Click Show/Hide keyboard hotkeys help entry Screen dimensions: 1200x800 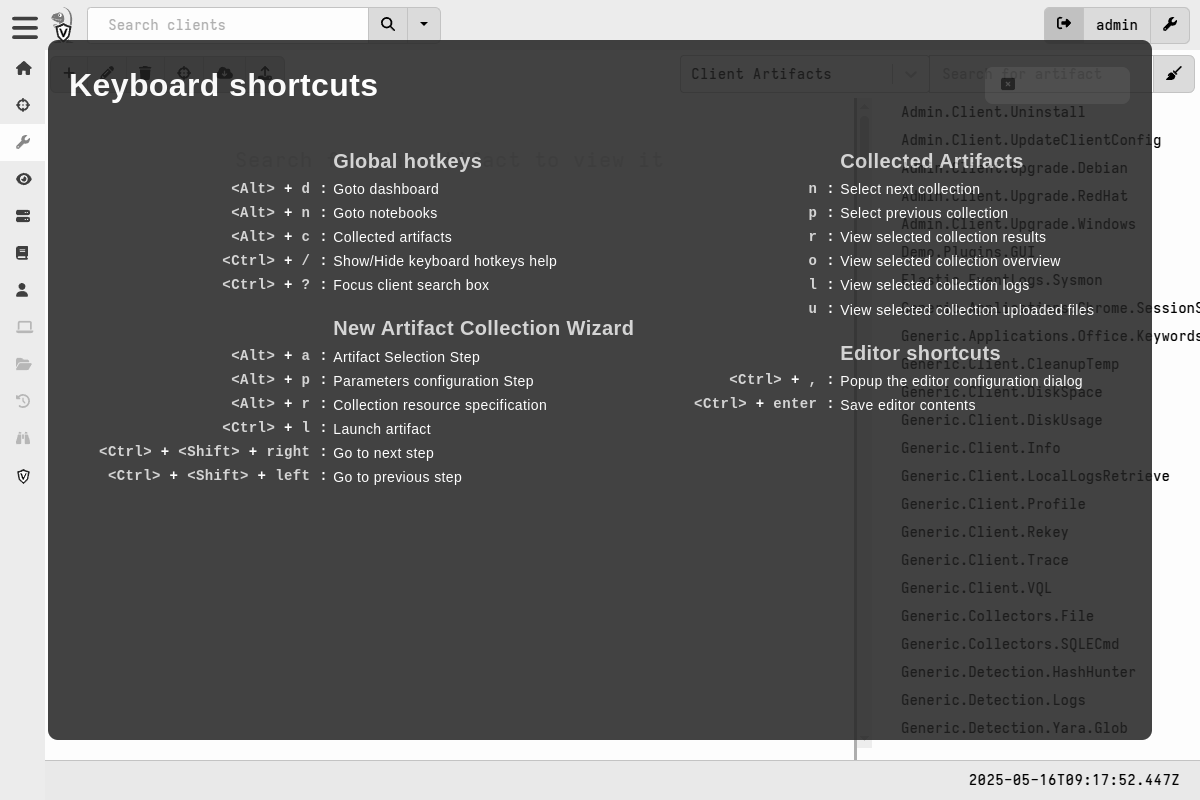click(445, 261)
